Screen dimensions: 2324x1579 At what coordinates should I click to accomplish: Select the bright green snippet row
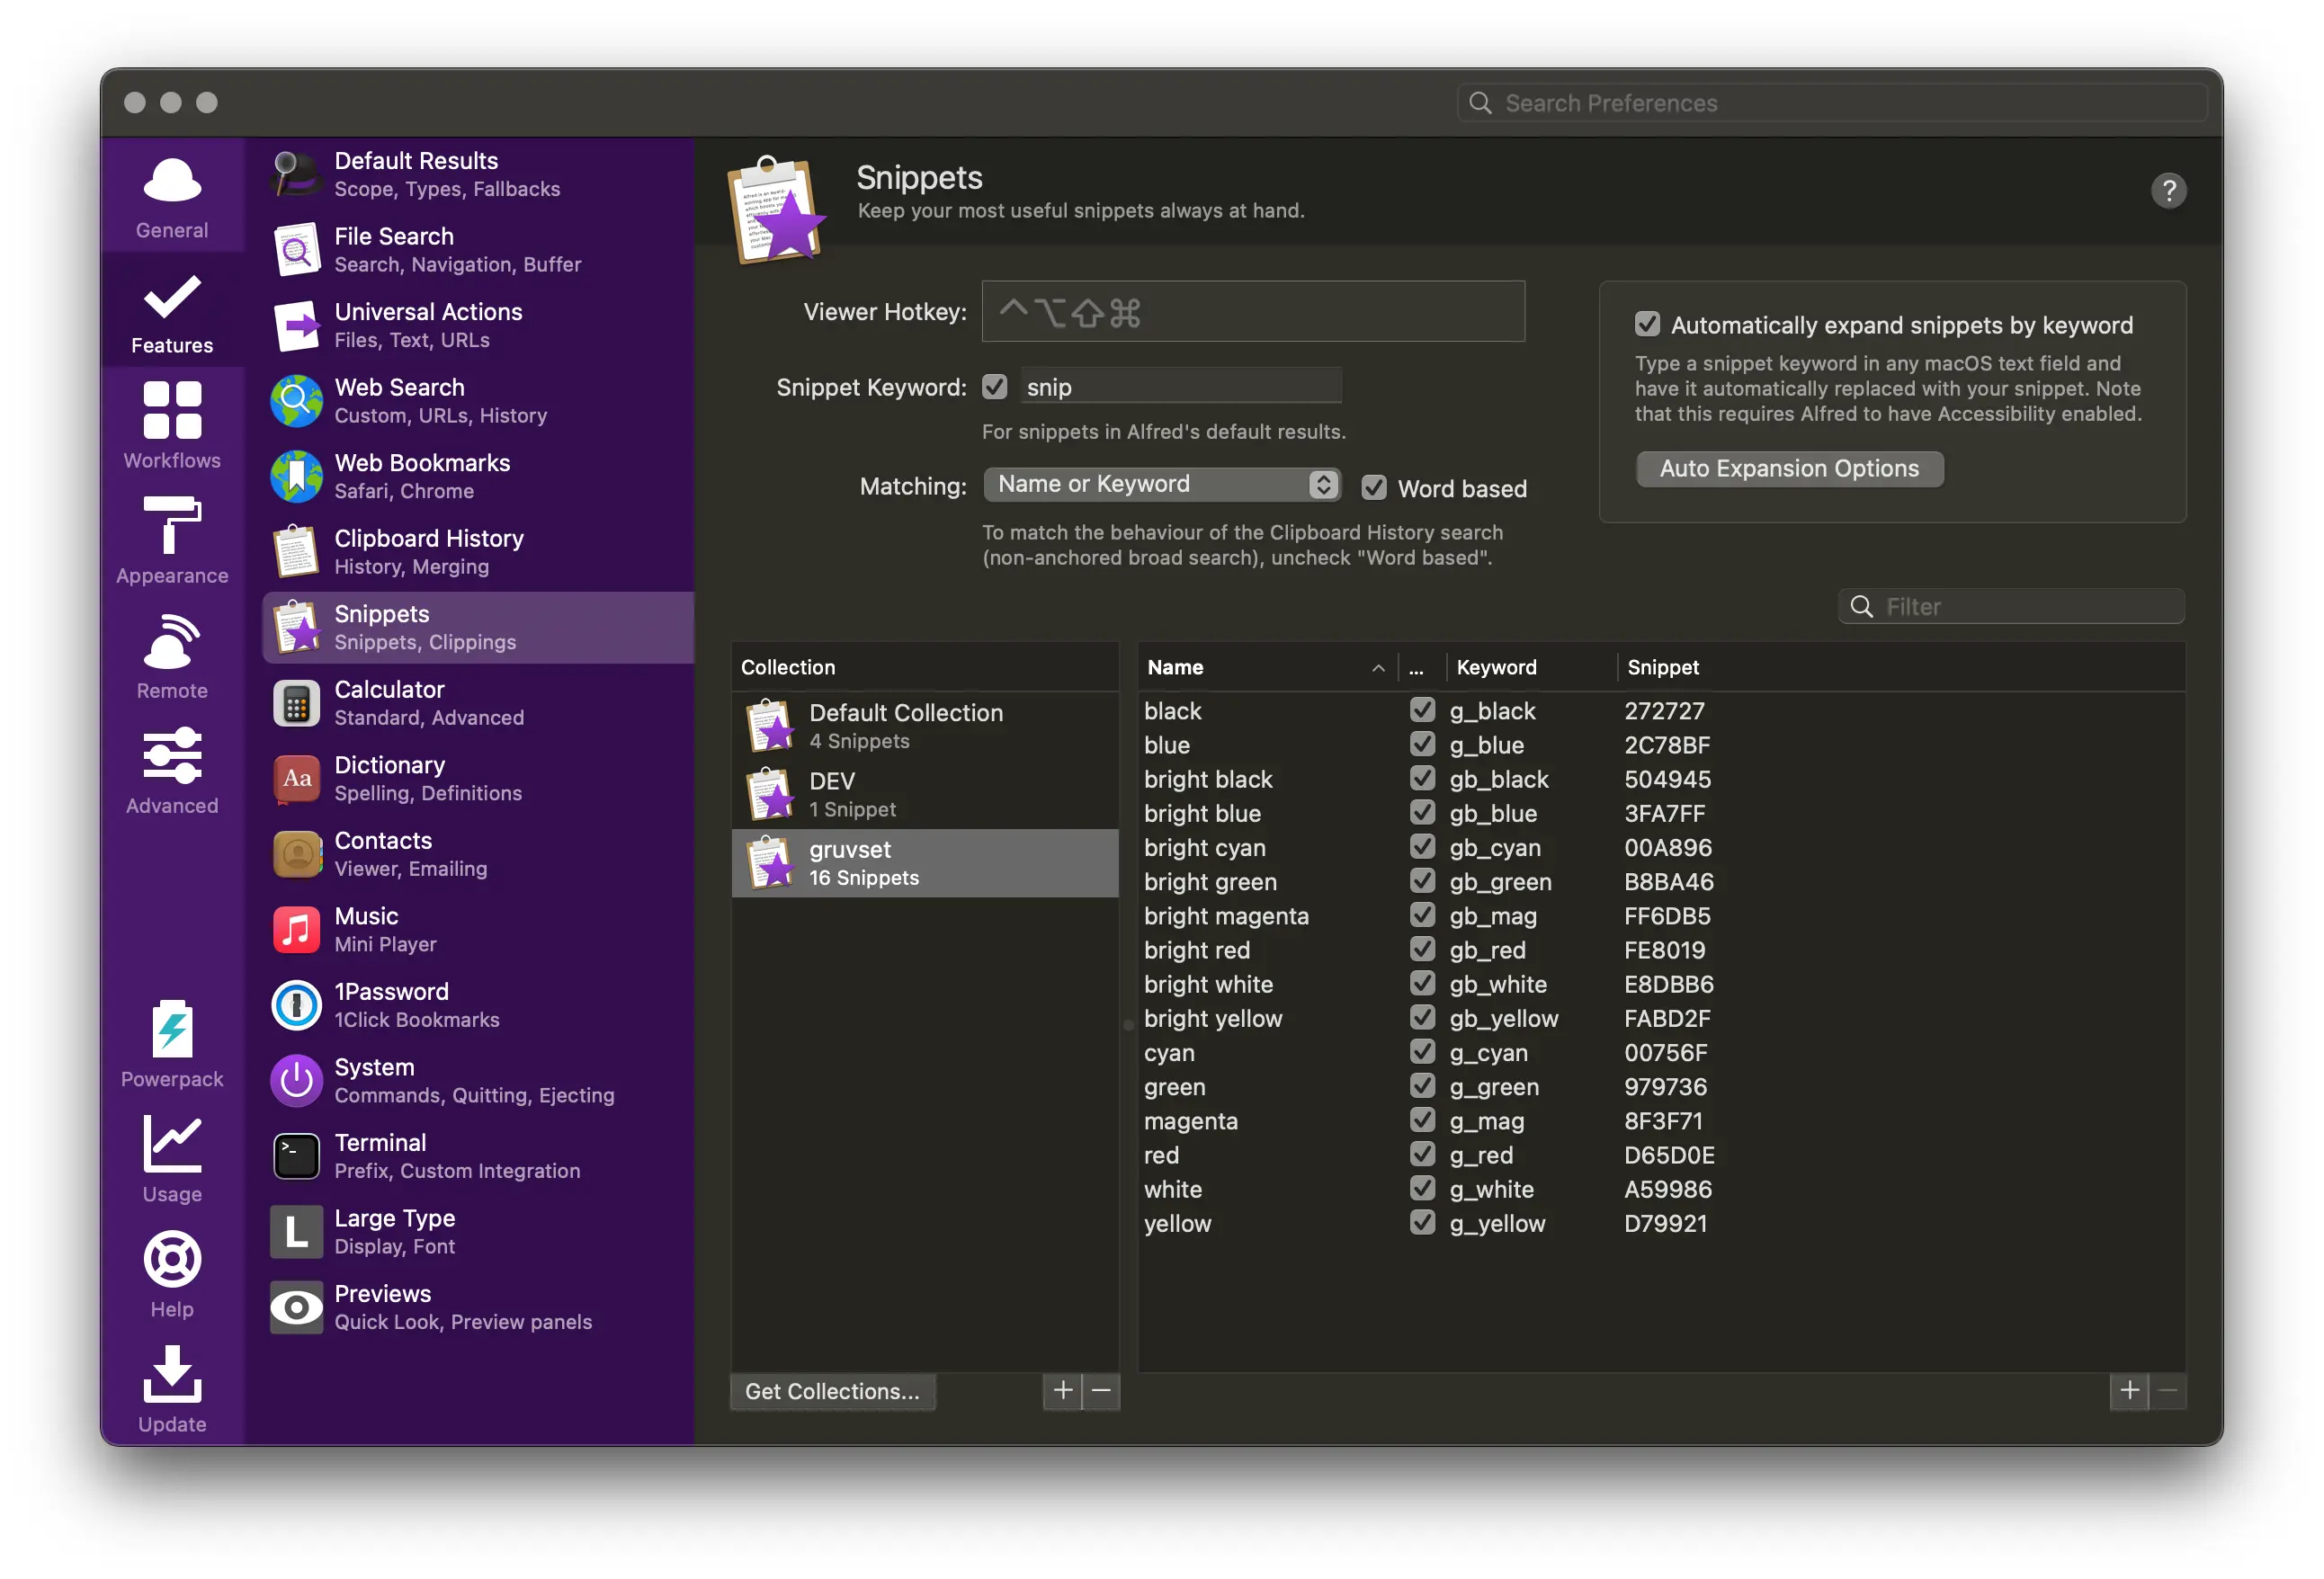click(x=1660, y=881)
